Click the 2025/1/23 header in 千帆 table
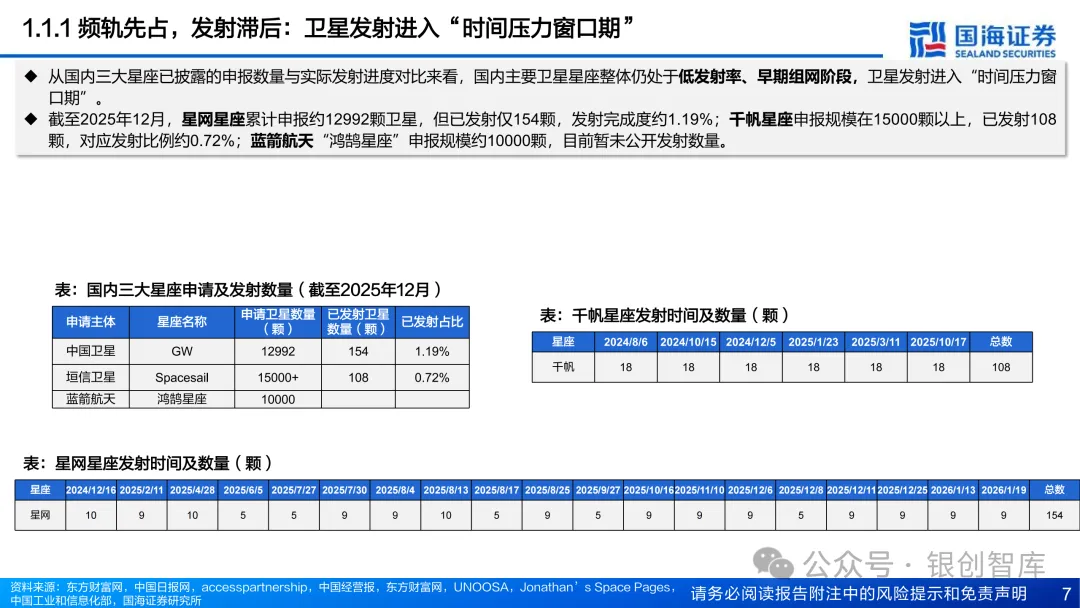 tap(813, 342)
